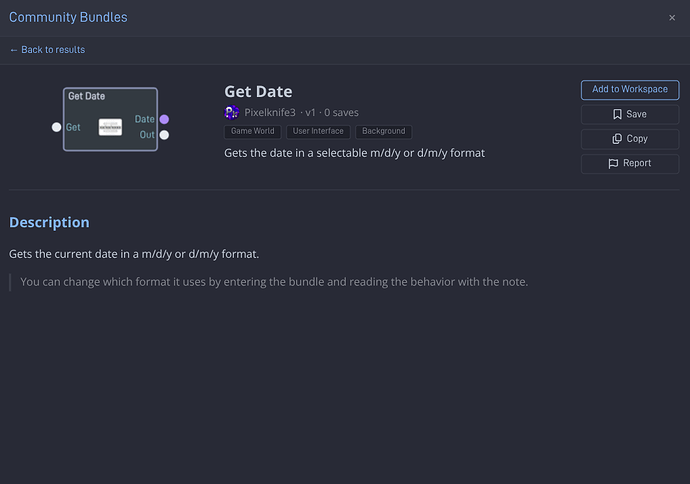The height and width of the screenshot is (484, 690).
Task: Click the flag icon on Report
Action: (x=613, y=164)
